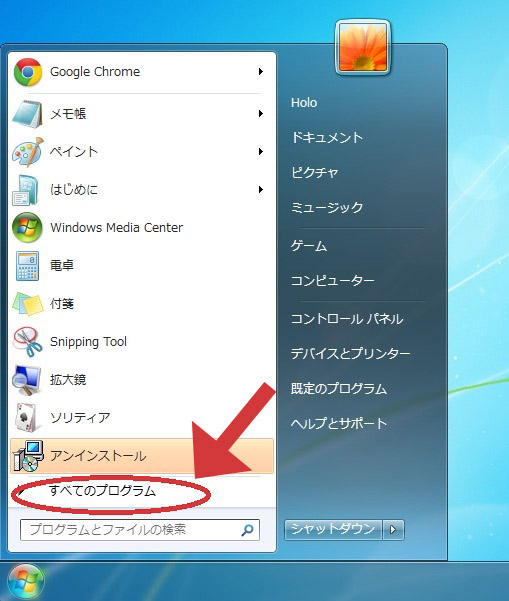Screen dimensions: 509x601
Task: Click the シャットダウン button
Action: coord(333,530)
